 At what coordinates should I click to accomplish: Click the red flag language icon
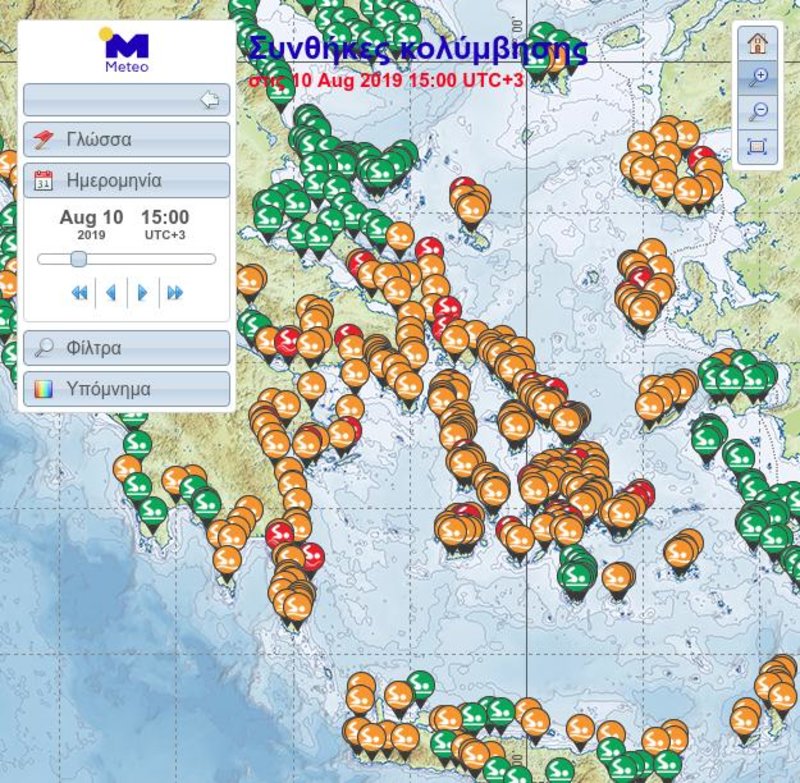(43, 139)
